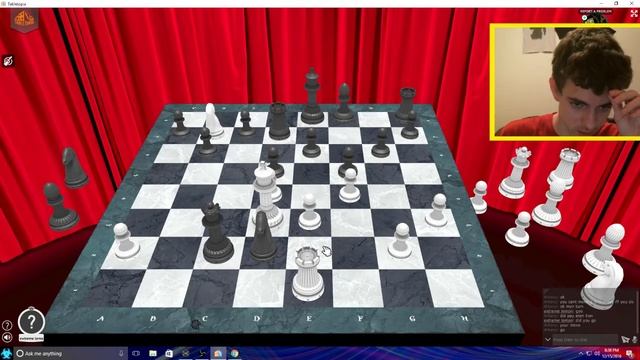Open the Microsoft Store taskbar icon
The width and height of the screenshot is (640, 360).
pyautogui.click(x=169, y=353)
